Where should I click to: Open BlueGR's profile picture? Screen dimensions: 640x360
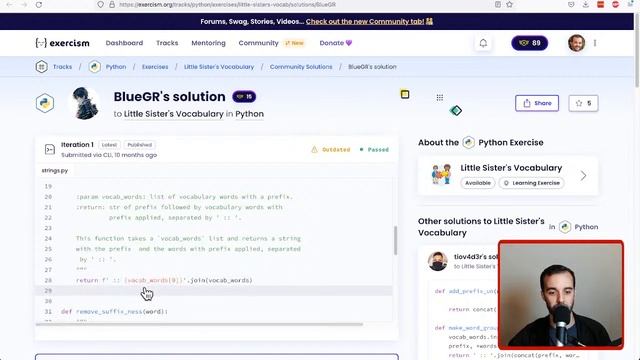click(x=86, y=104)
